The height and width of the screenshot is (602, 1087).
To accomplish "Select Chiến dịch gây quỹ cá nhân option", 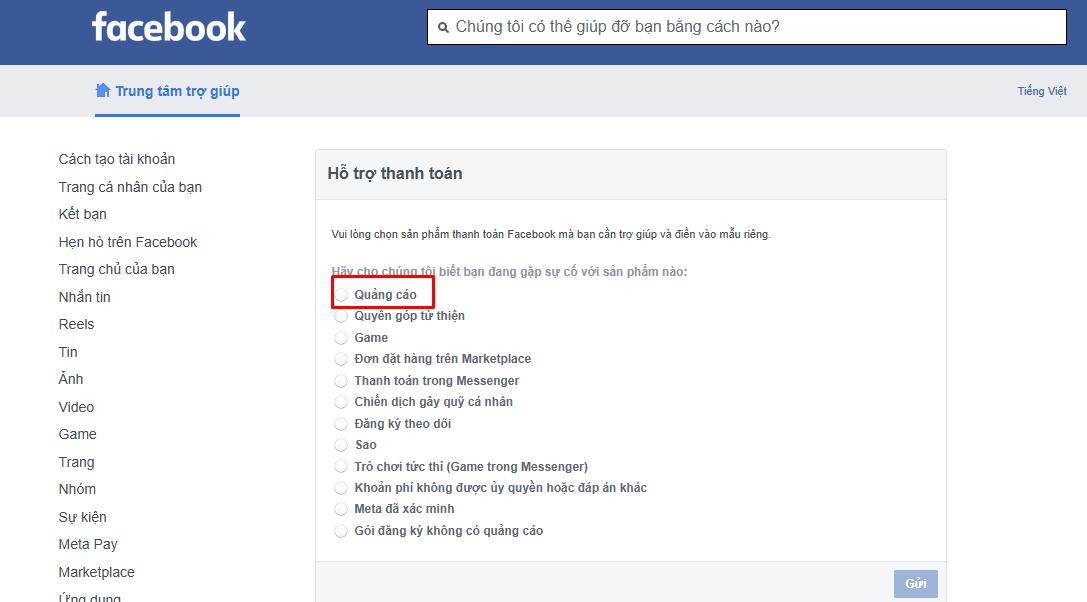I will pos(340,402).
